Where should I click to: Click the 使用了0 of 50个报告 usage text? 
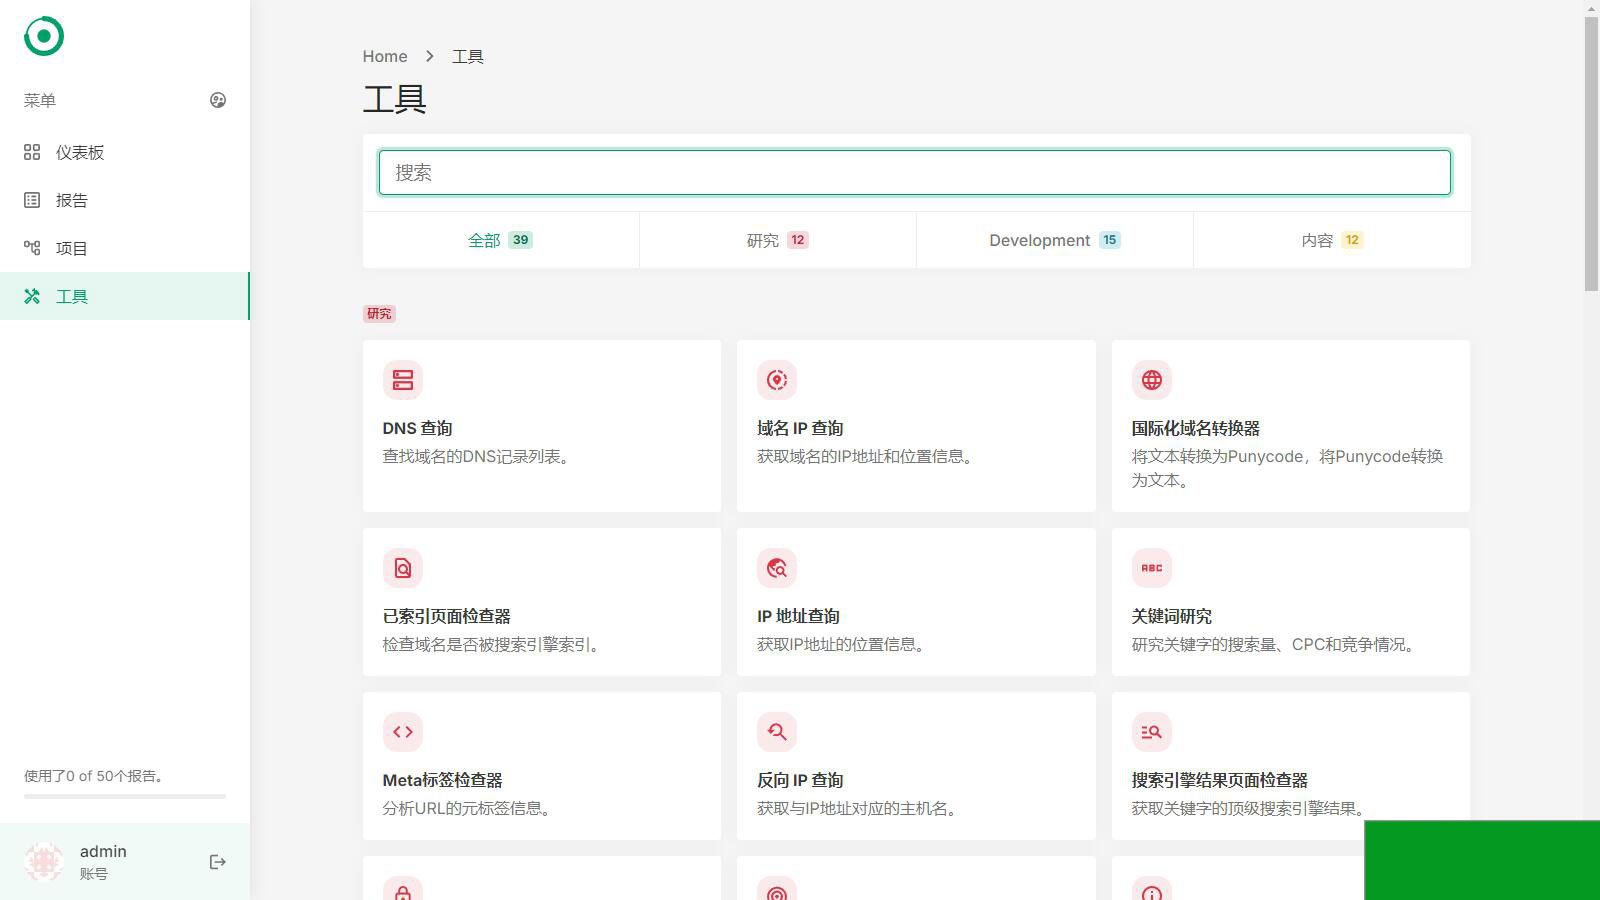coord(94,776)
